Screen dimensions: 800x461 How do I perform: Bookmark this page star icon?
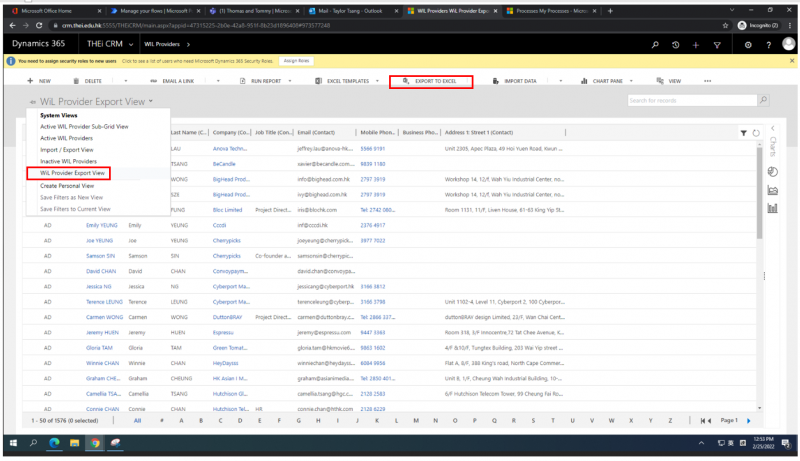click(x=725, y=25)
